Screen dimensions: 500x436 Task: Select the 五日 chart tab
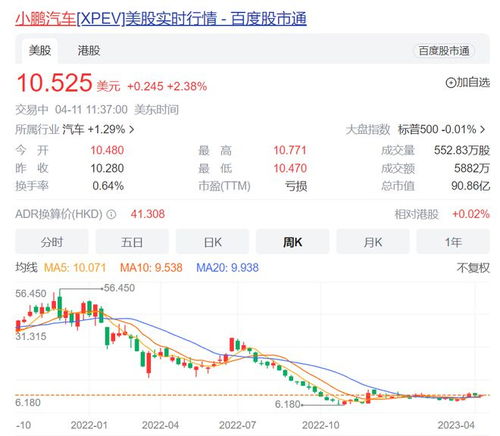[x=132, y=242]
